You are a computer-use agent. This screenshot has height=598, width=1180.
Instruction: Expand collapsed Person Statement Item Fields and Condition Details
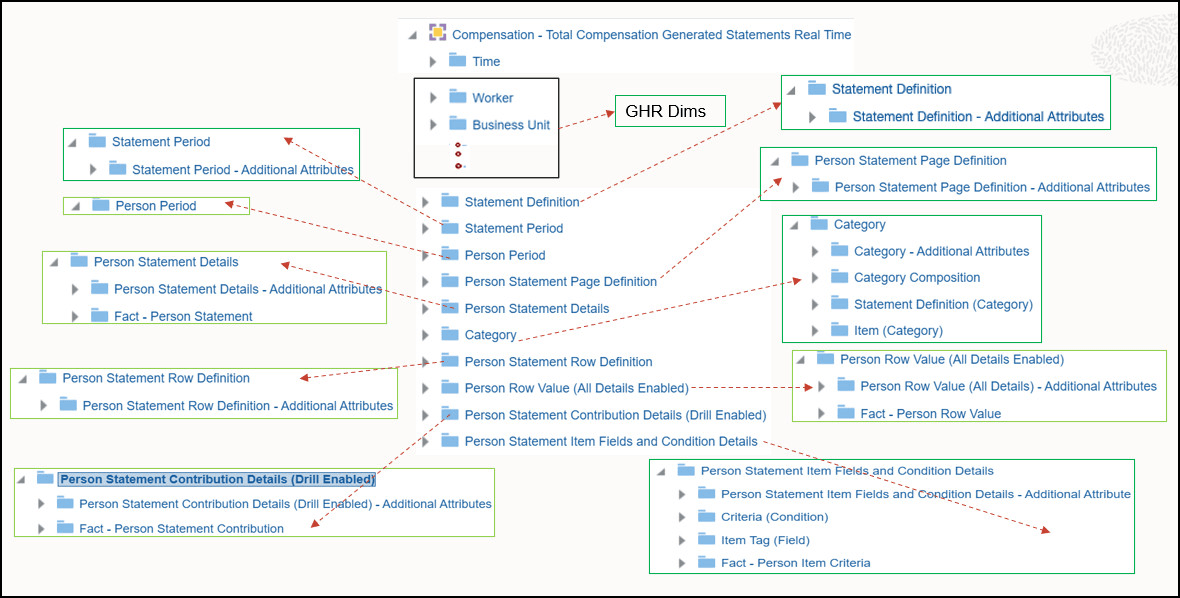tap(425, 442)
